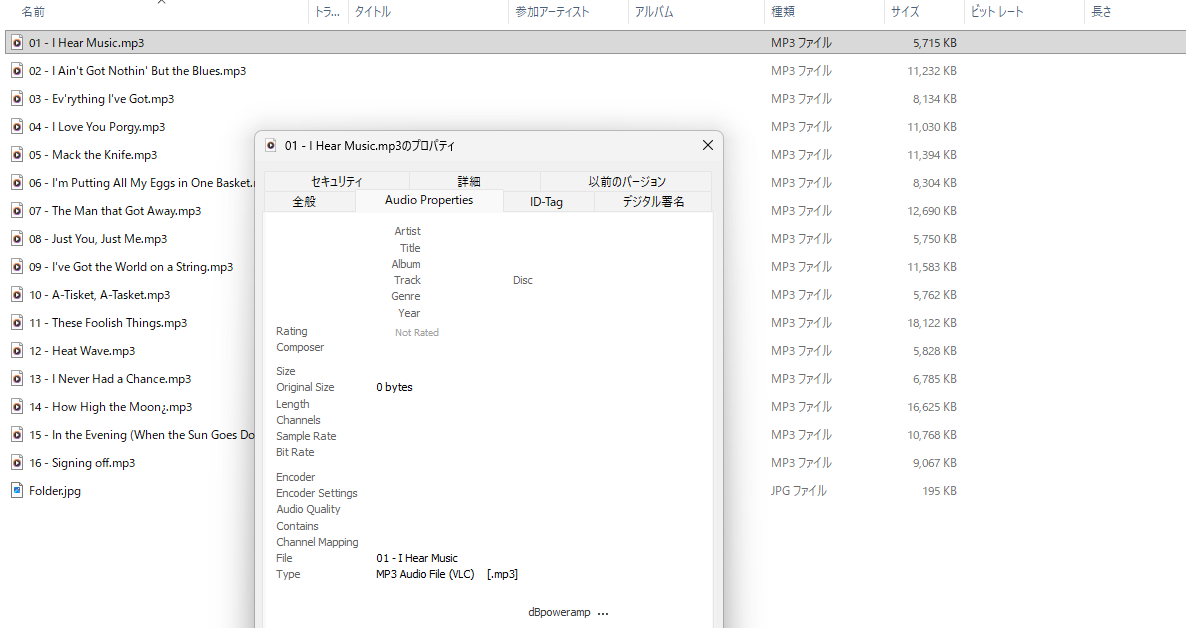Click the Folder.jpg image file icon
The image size is (1186, 628).
coord(16,491)
